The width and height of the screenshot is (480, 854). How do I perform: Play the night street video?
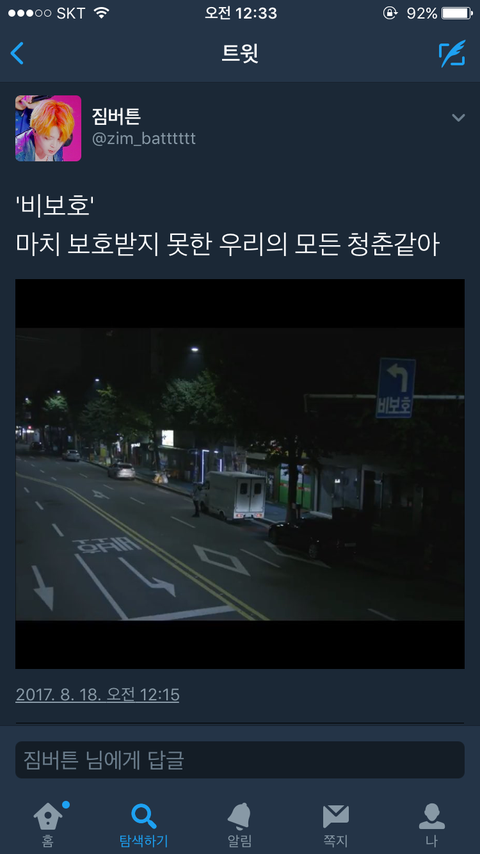pyautogui.click(x=240, y=474)
